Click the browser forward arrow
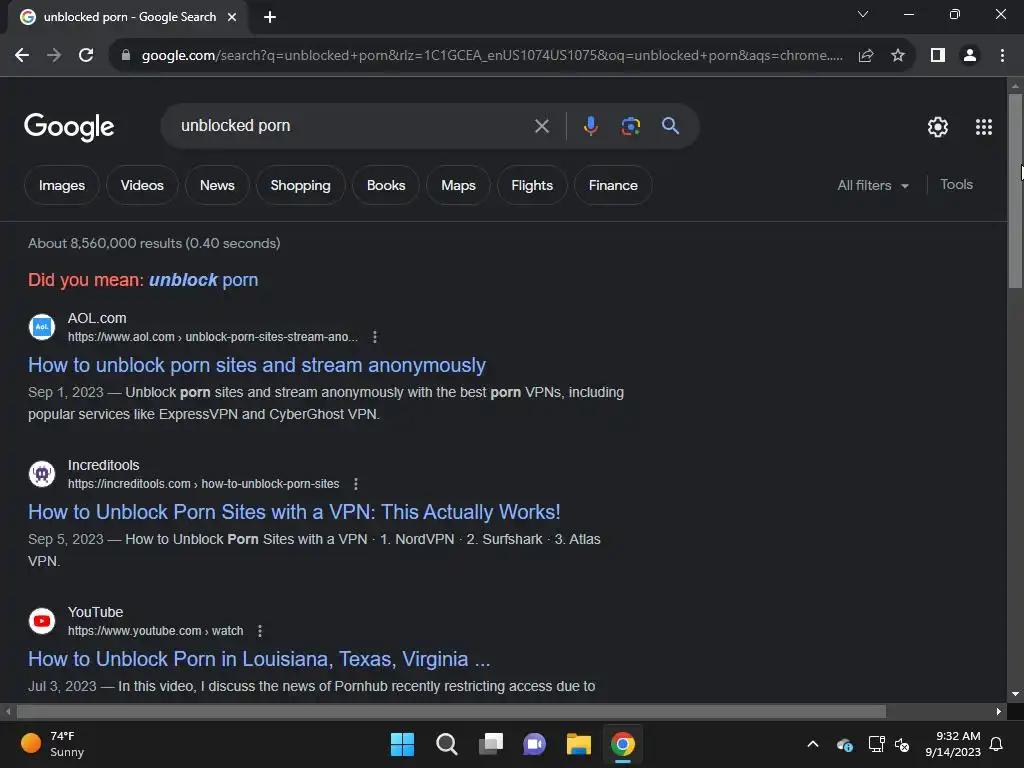The image size is (1024, 768). 54,56
